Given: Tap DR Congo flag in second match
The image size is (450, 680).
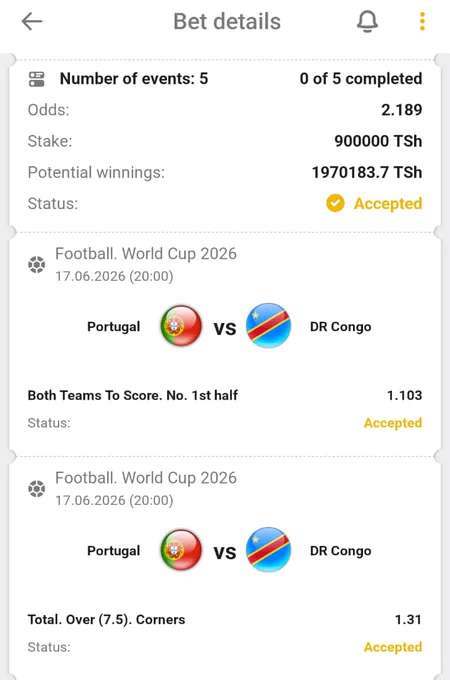Looking at the screenshot, I should (x=268, y=550).
